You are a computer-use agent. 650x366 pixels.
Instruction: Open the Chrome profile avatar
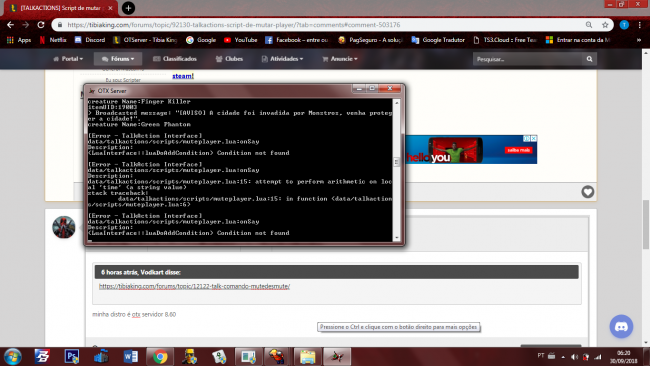(624, 25)
